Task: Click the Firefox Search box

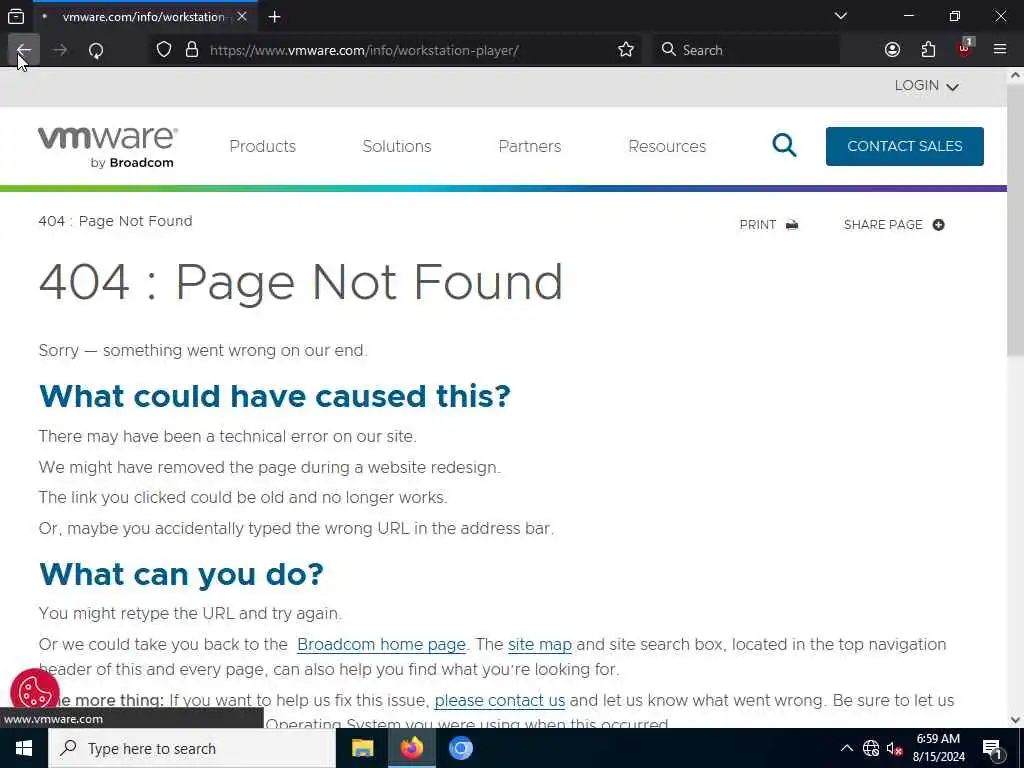Action: (746, 50)
